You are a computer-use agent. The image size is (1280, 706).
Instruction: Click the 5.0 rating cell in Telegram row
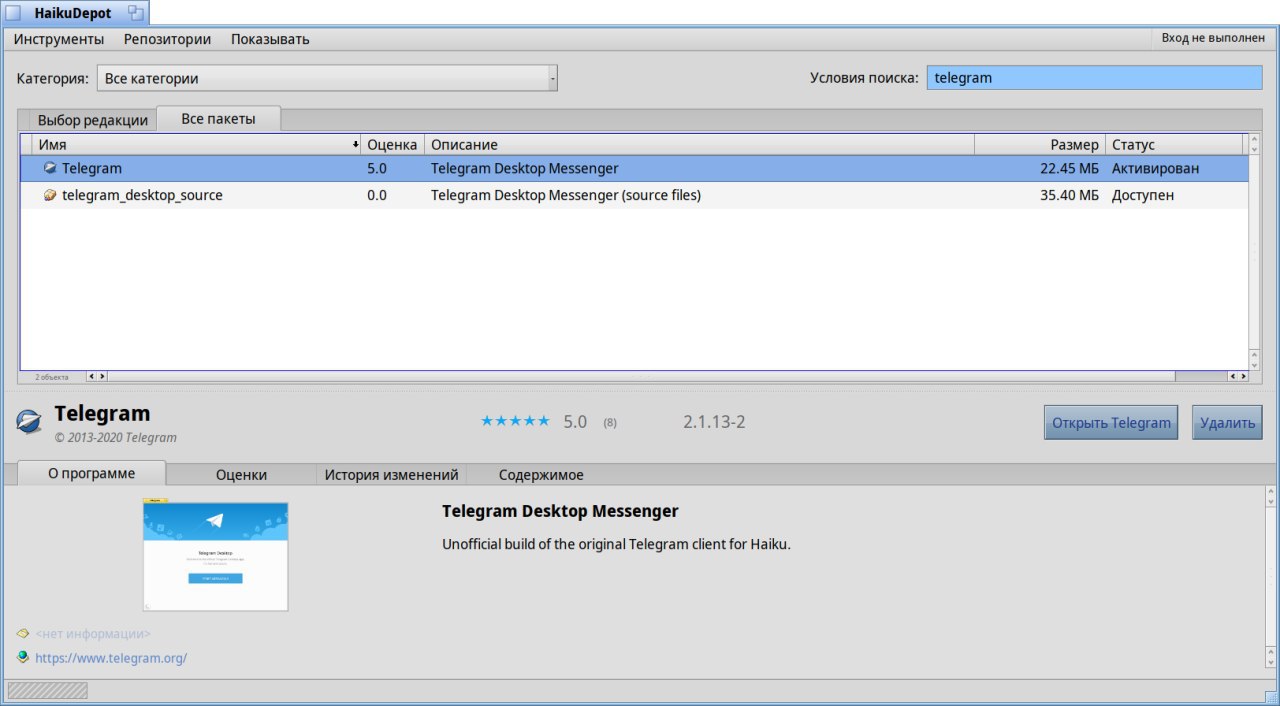point(377,169)
